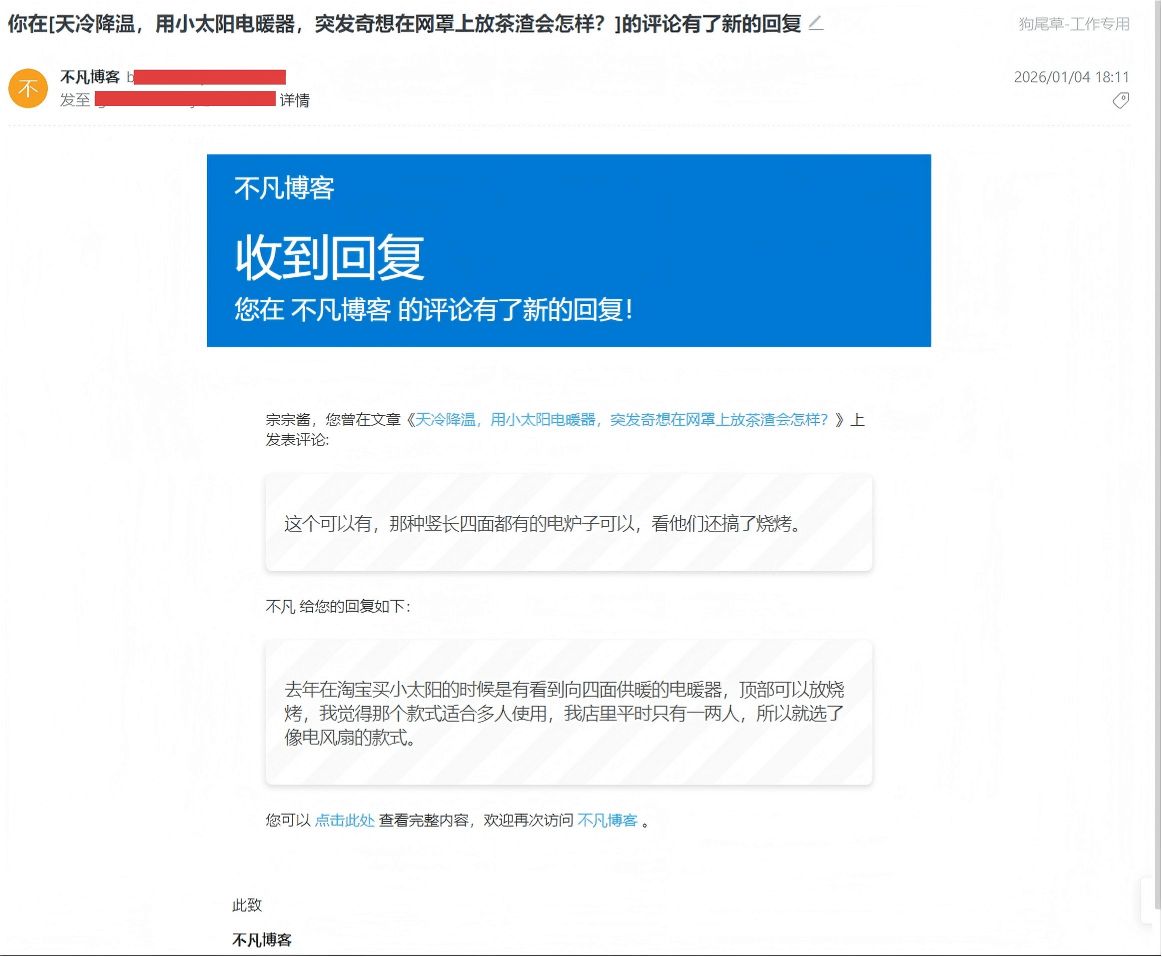The image size is (1162, 957).
Task: Click the tag label icon under the date
Action: click(1120, 100)
